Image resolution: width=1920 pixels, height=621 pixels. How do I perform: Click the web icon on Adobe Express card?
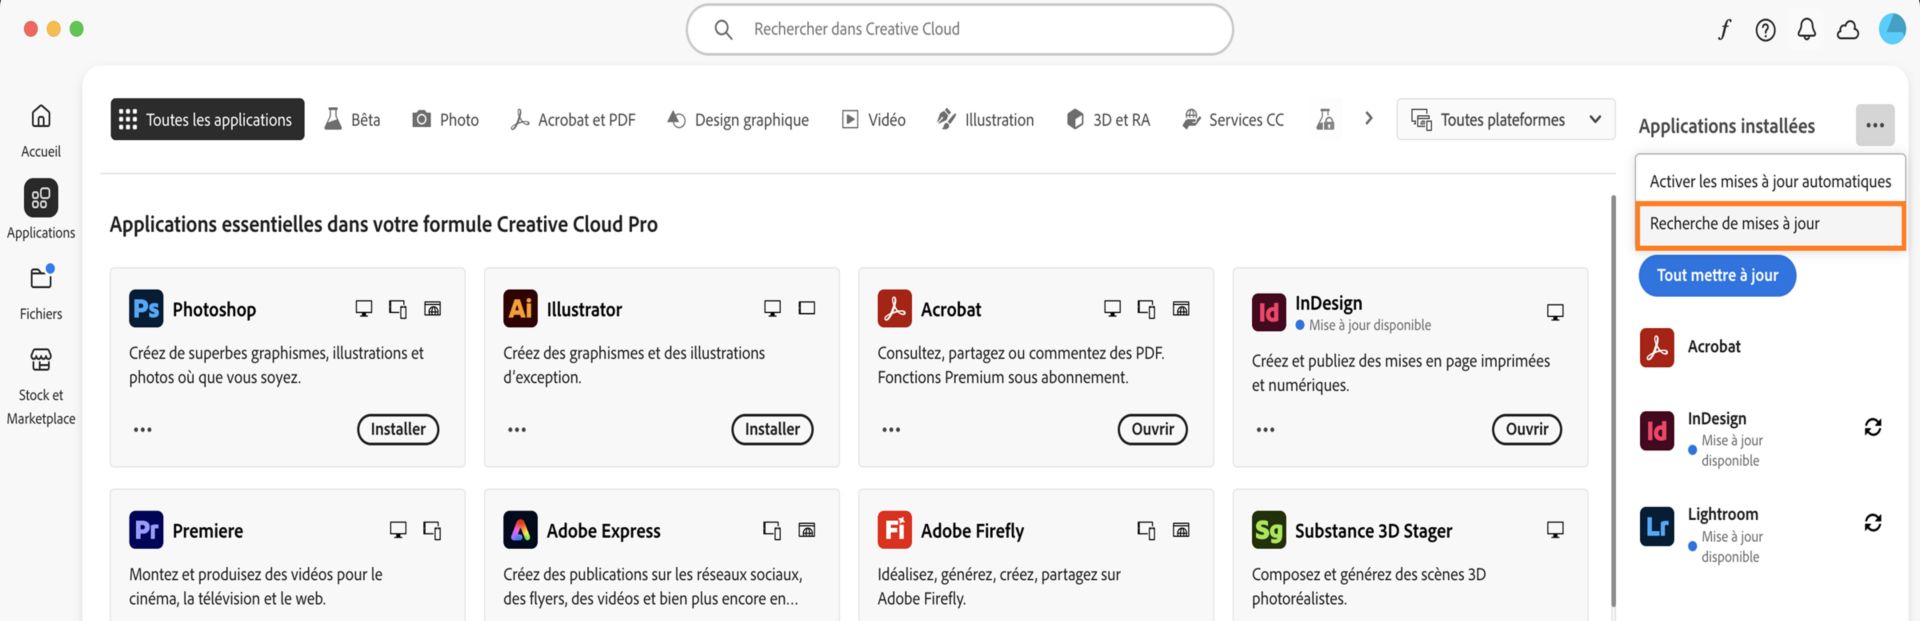pos(807,530)
